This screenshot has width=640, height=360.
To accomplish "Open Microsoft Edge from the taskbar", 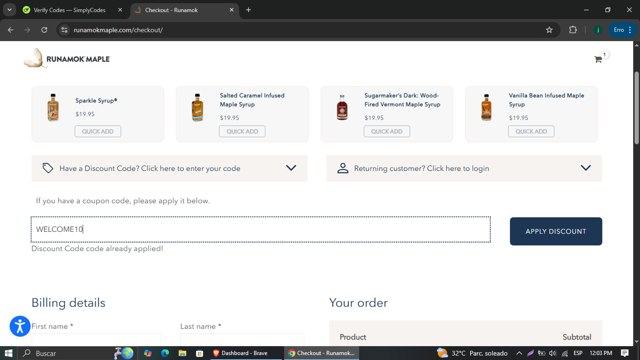I will coord(165,353).
